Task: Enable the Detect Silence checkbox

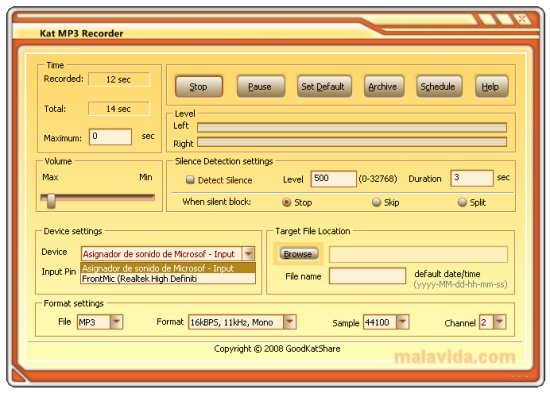Action: [190, 180]
